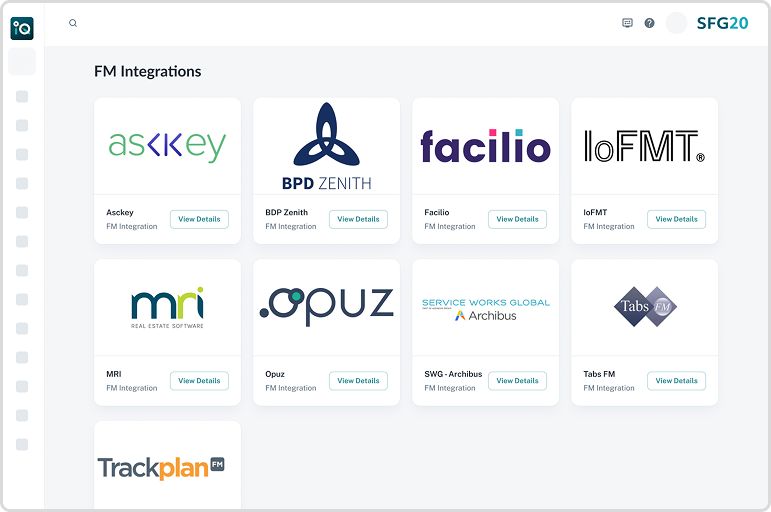
Task: Open the user avatar circle
Action: coord(676,23)
